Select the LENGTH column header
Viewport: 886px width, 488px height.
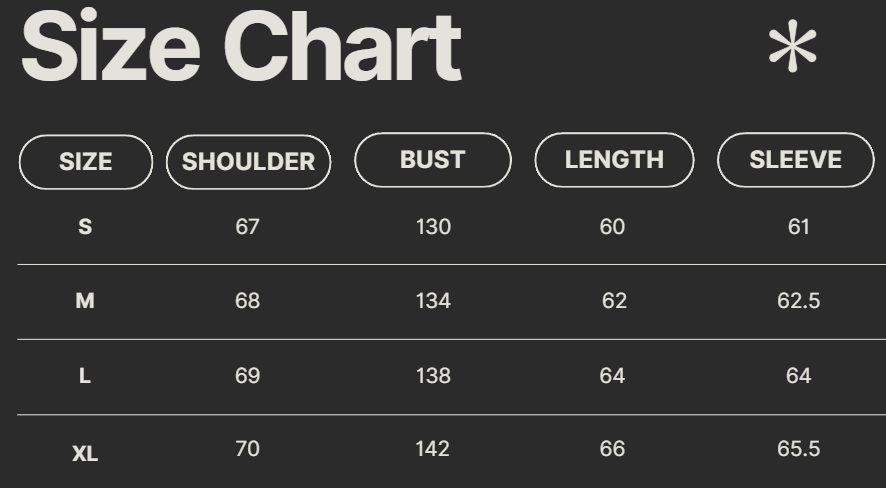[x=614, y=160]
